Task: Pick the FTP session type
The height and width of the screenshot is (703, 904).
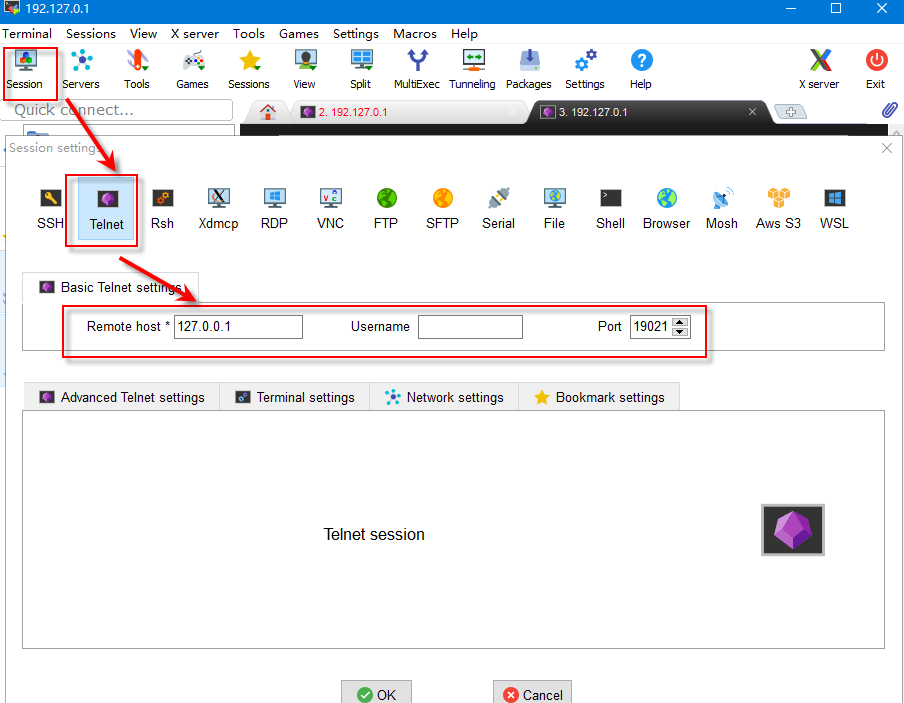Action: pyautogui.click(x=386, y=209)
